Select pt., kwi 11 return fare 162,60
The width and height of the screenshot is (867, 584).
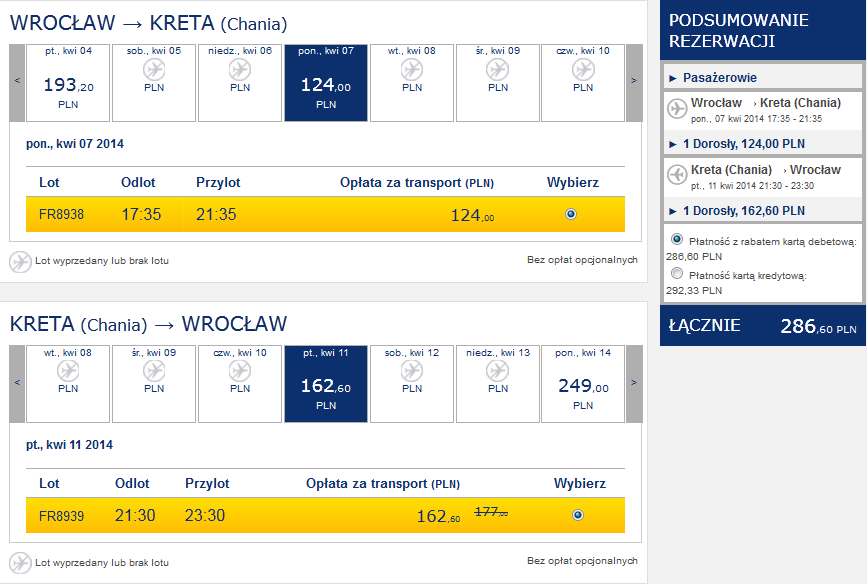coord(326,384)
